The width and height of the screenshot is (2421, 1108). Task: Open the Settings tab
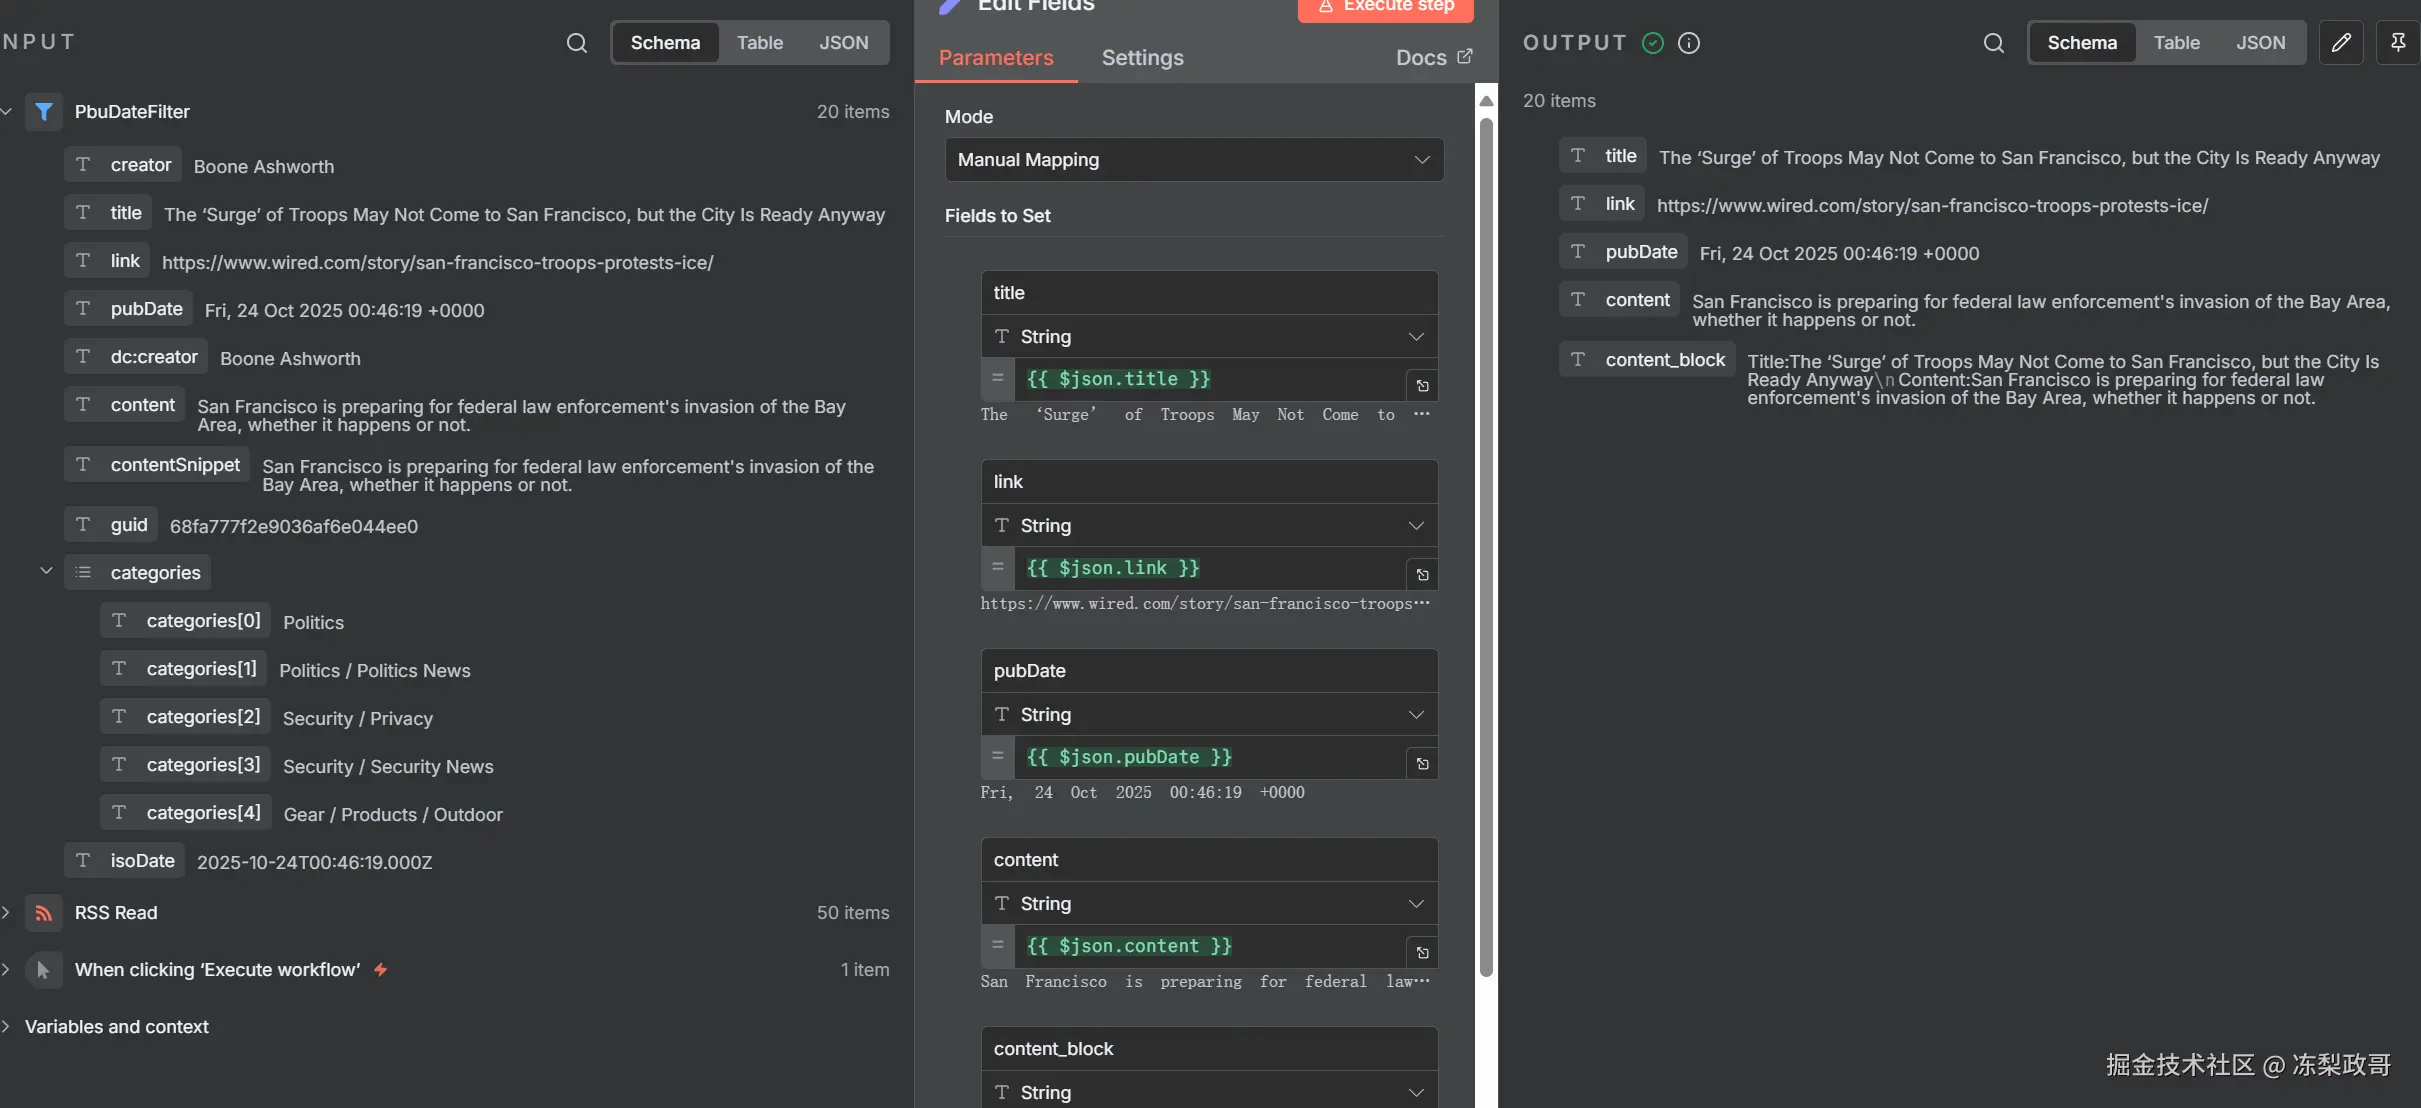coord(1142,58)
